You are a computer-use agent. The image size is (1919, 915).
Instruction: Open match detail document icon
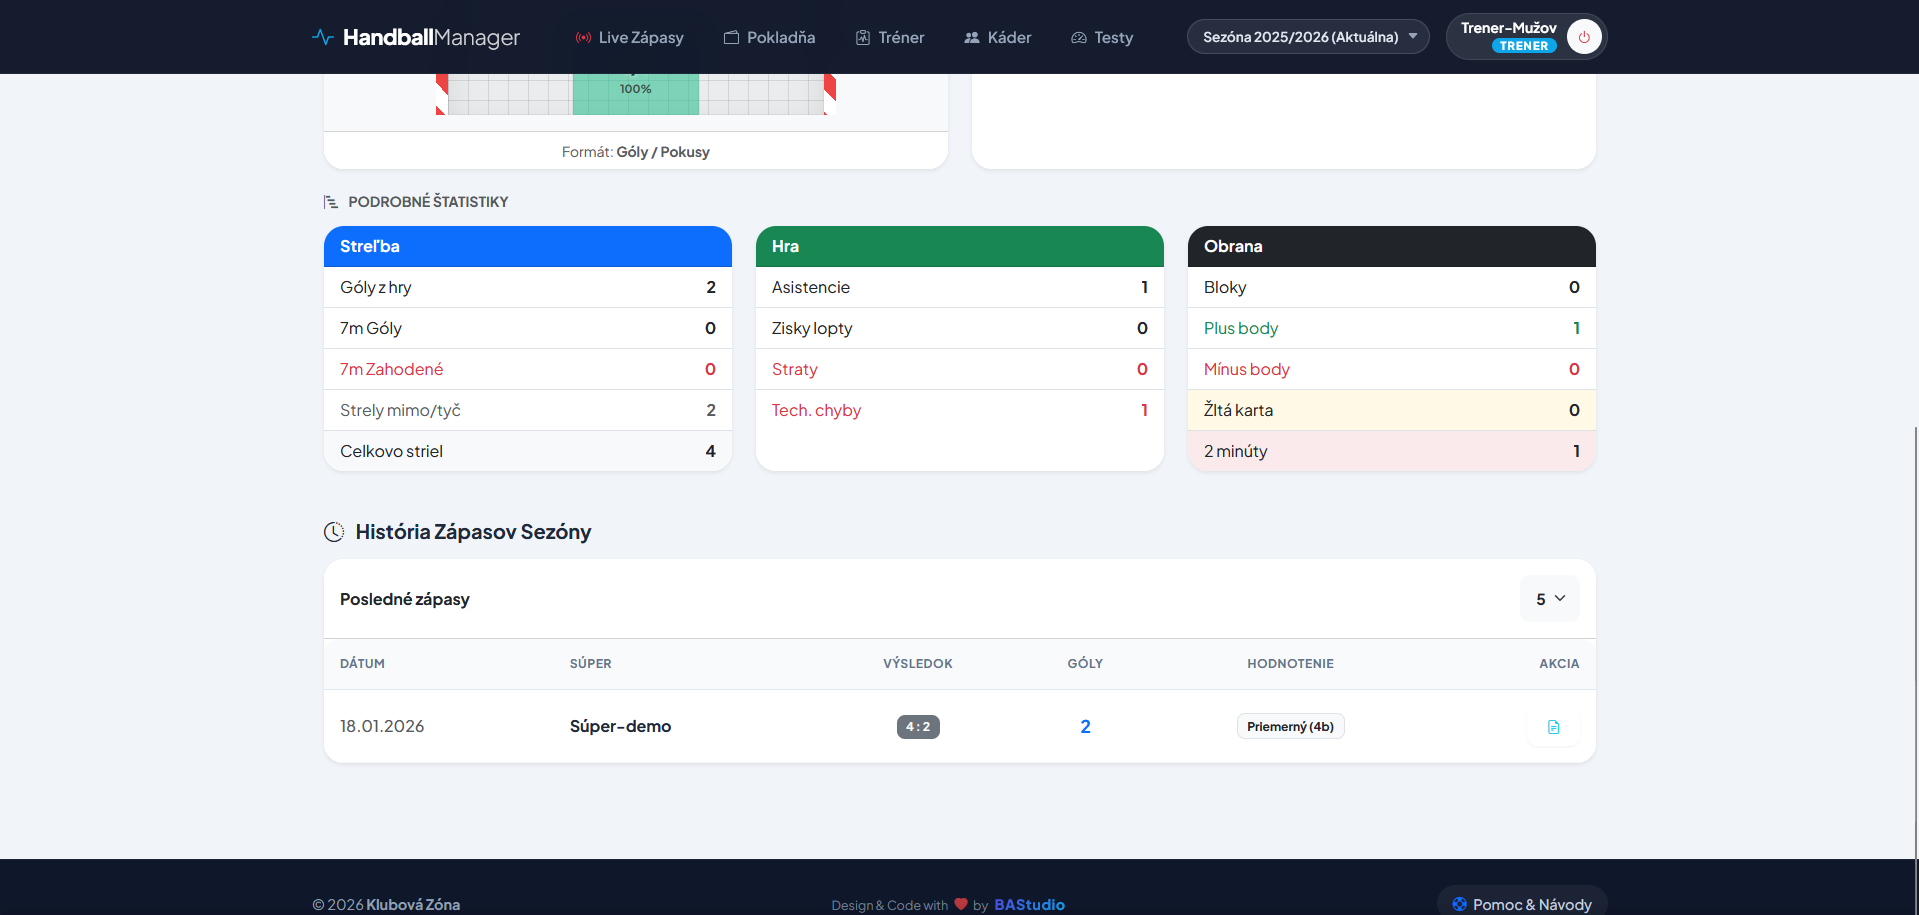click(x=1553, y=727)
